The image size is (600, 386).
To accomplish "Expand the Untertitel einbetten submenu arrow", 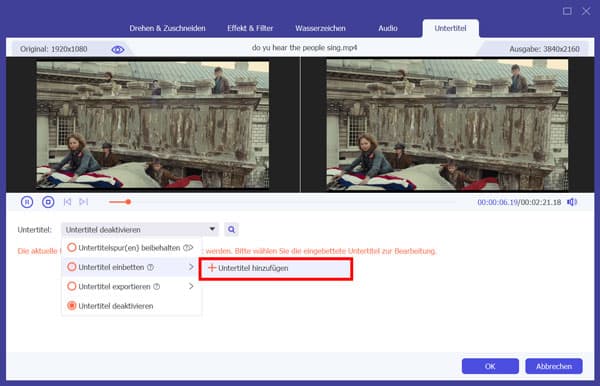I will [x=191, y=267].
